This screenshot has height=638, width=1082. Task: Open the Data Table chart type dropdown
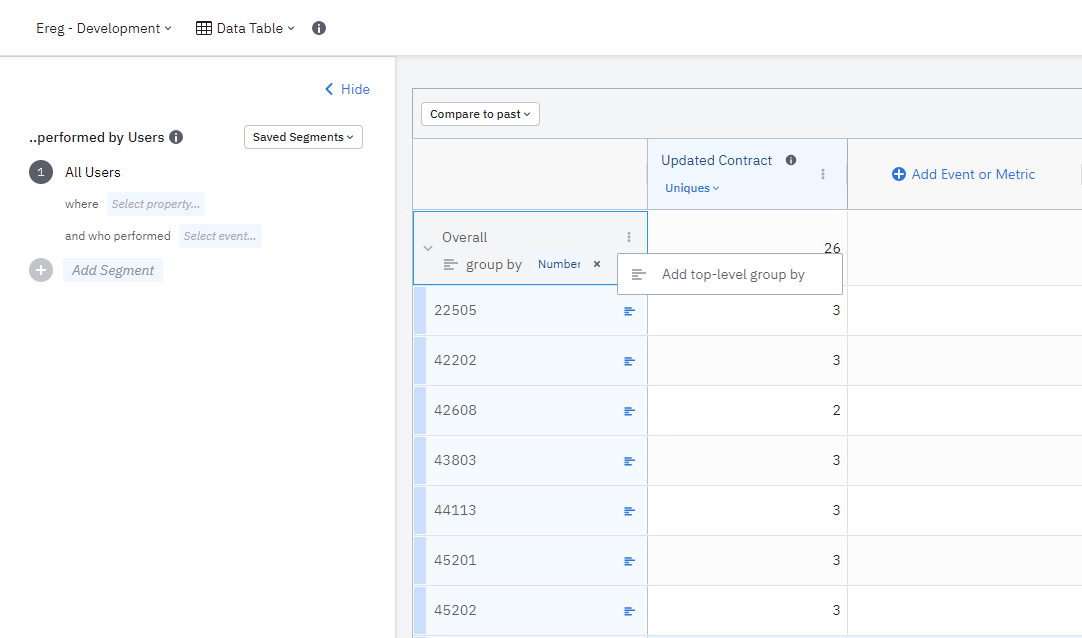[245, 28]
